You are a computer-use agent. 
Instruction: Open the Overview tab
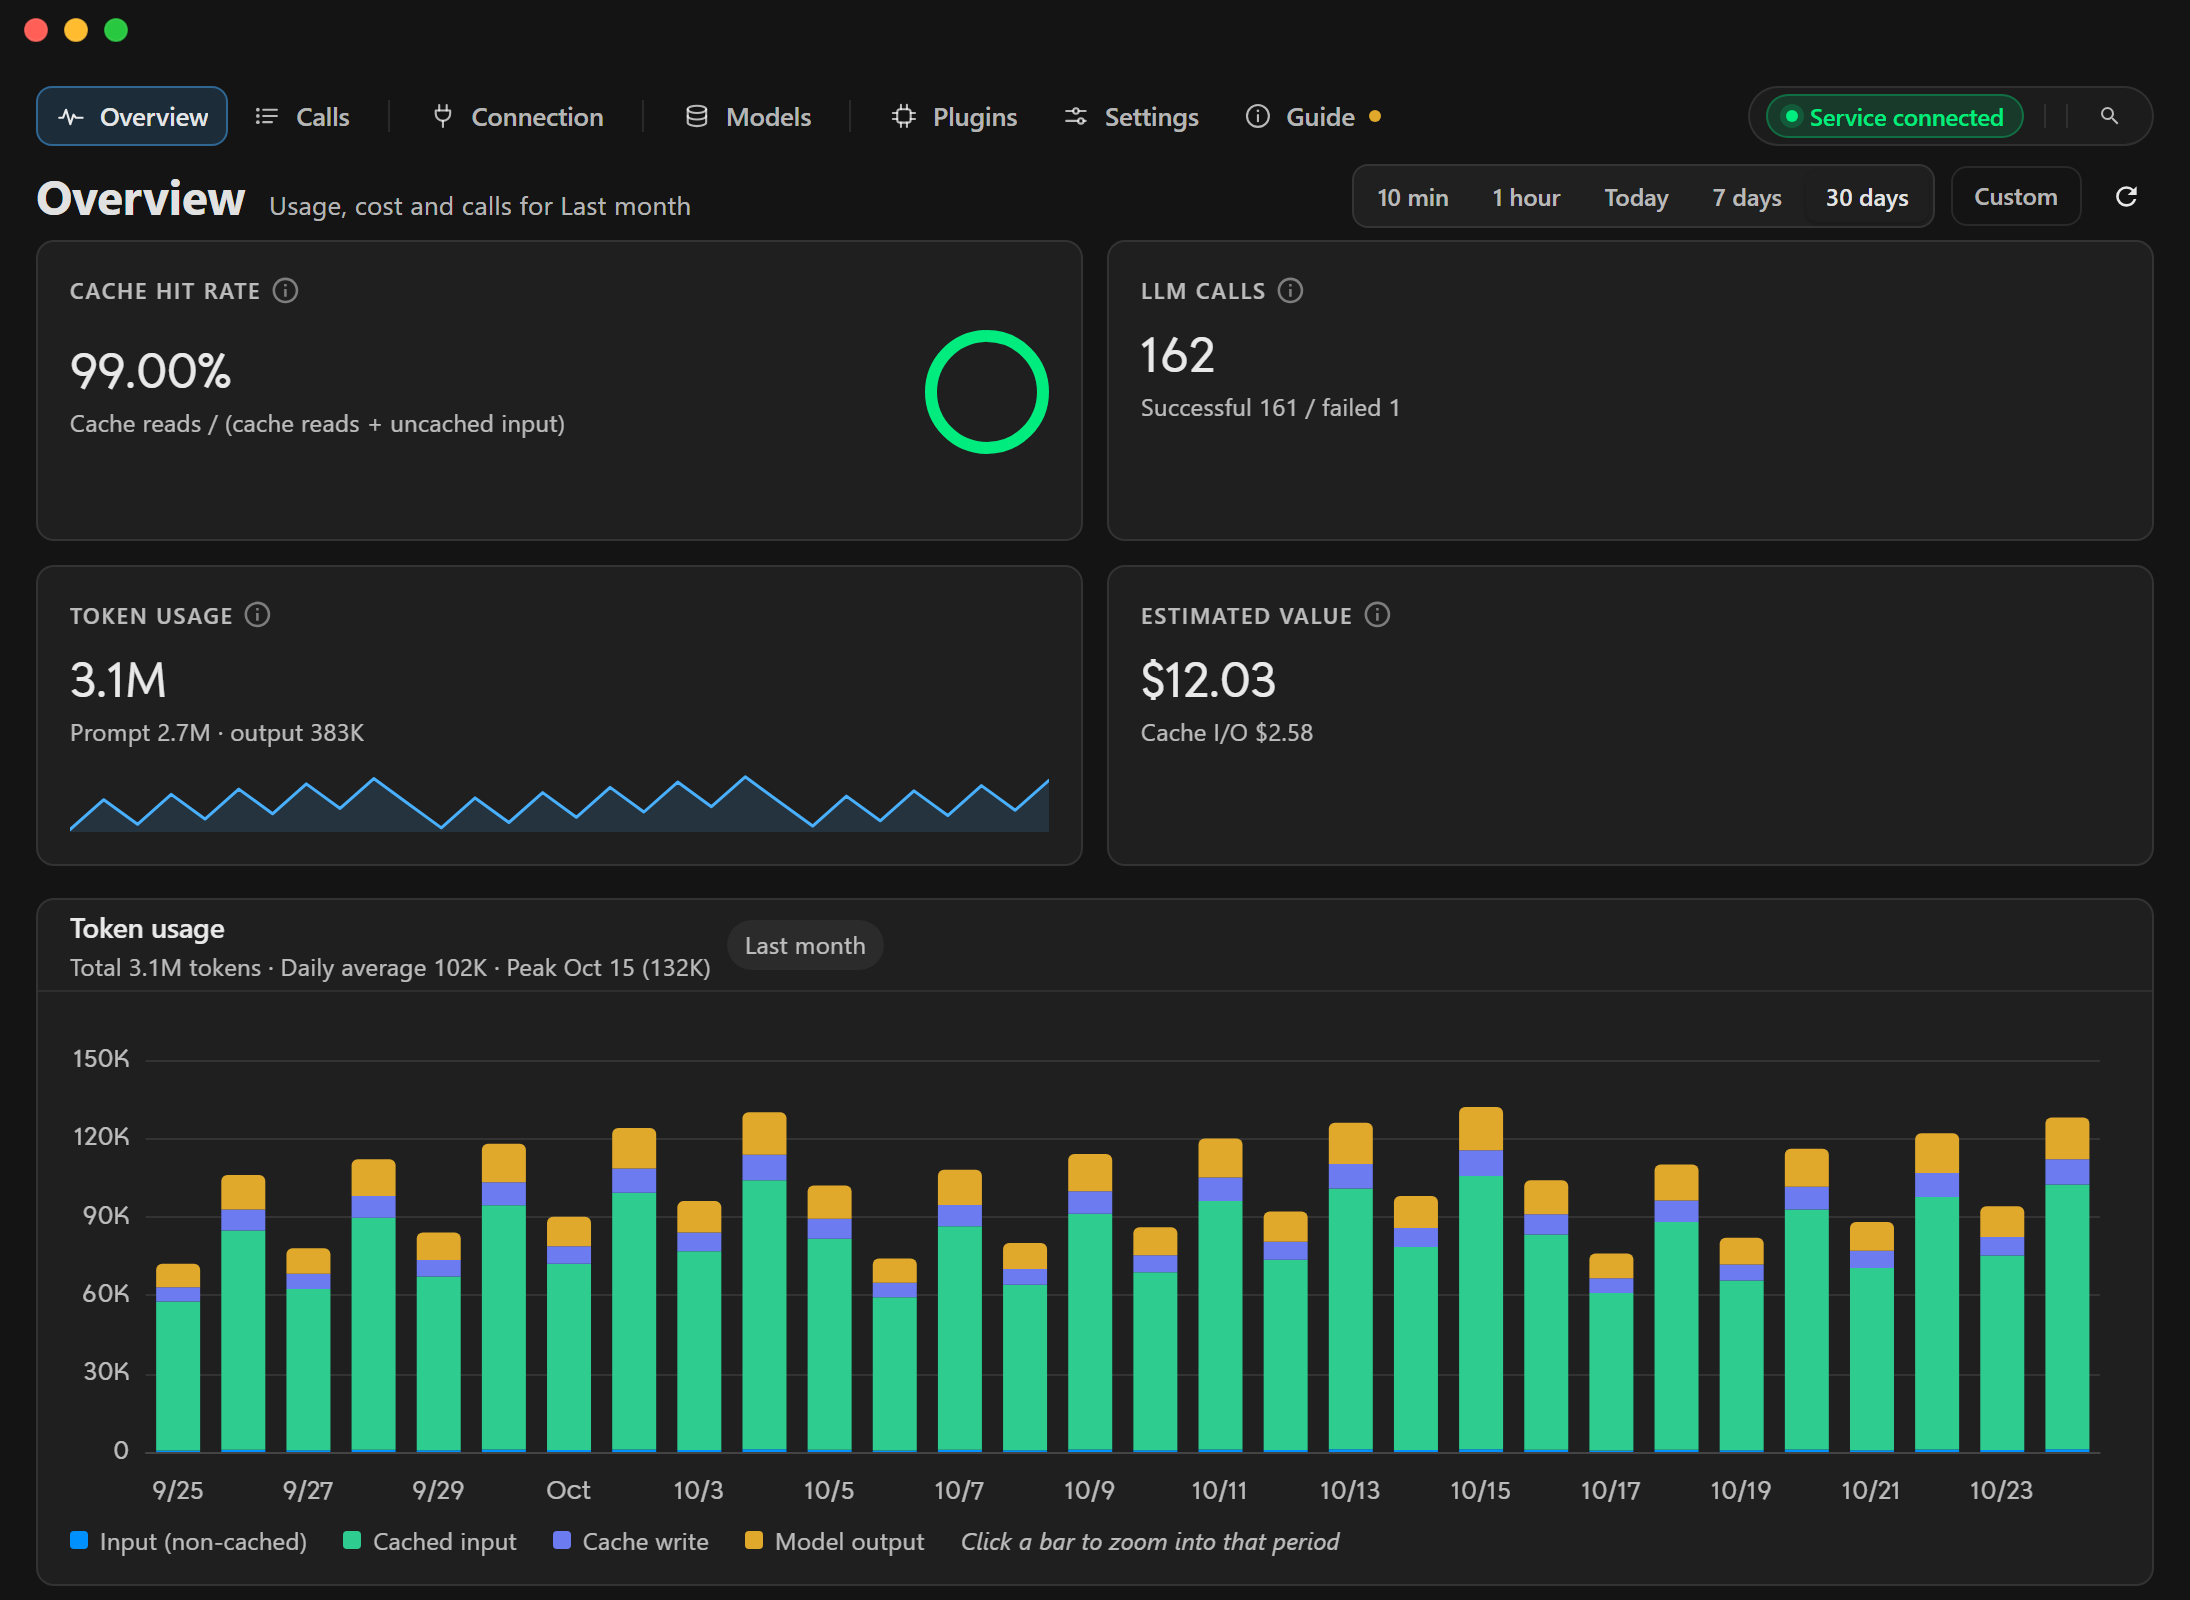point(132,117)
